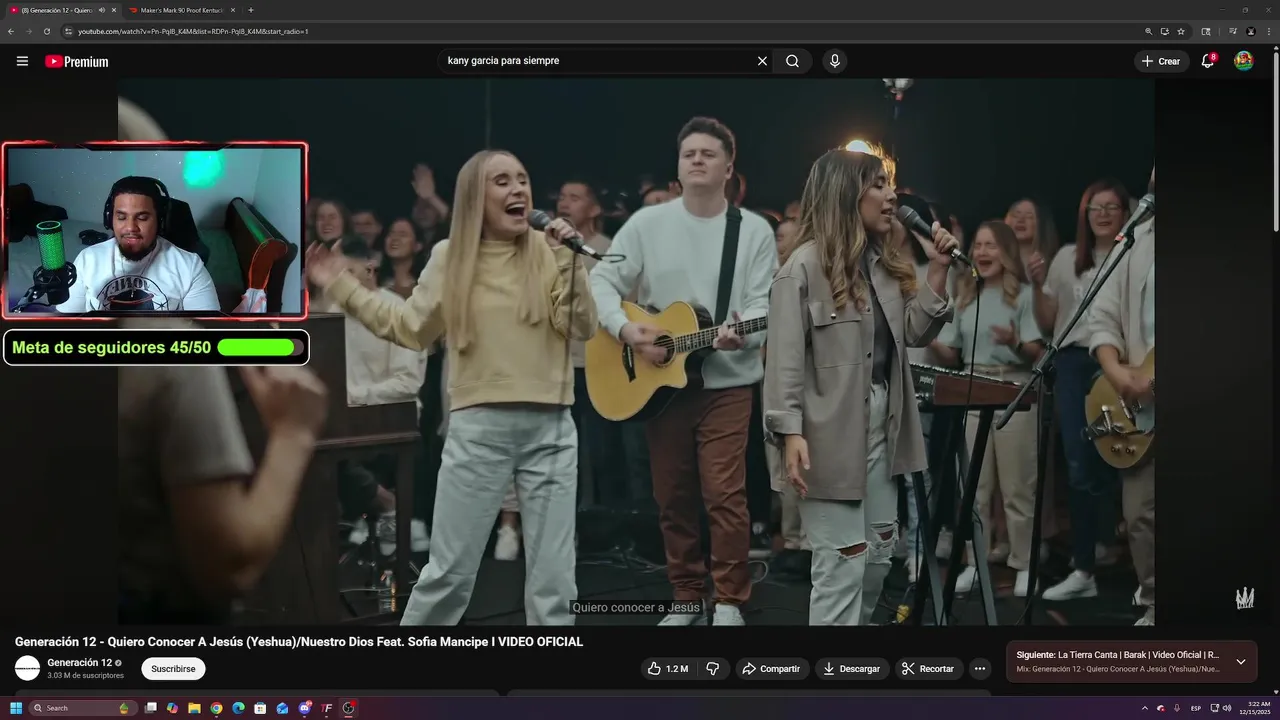The width and height of the screenshot is (1280, 720).
Task: Open the clock showing 3:22 AM
Action: (x=1254, y=708)
